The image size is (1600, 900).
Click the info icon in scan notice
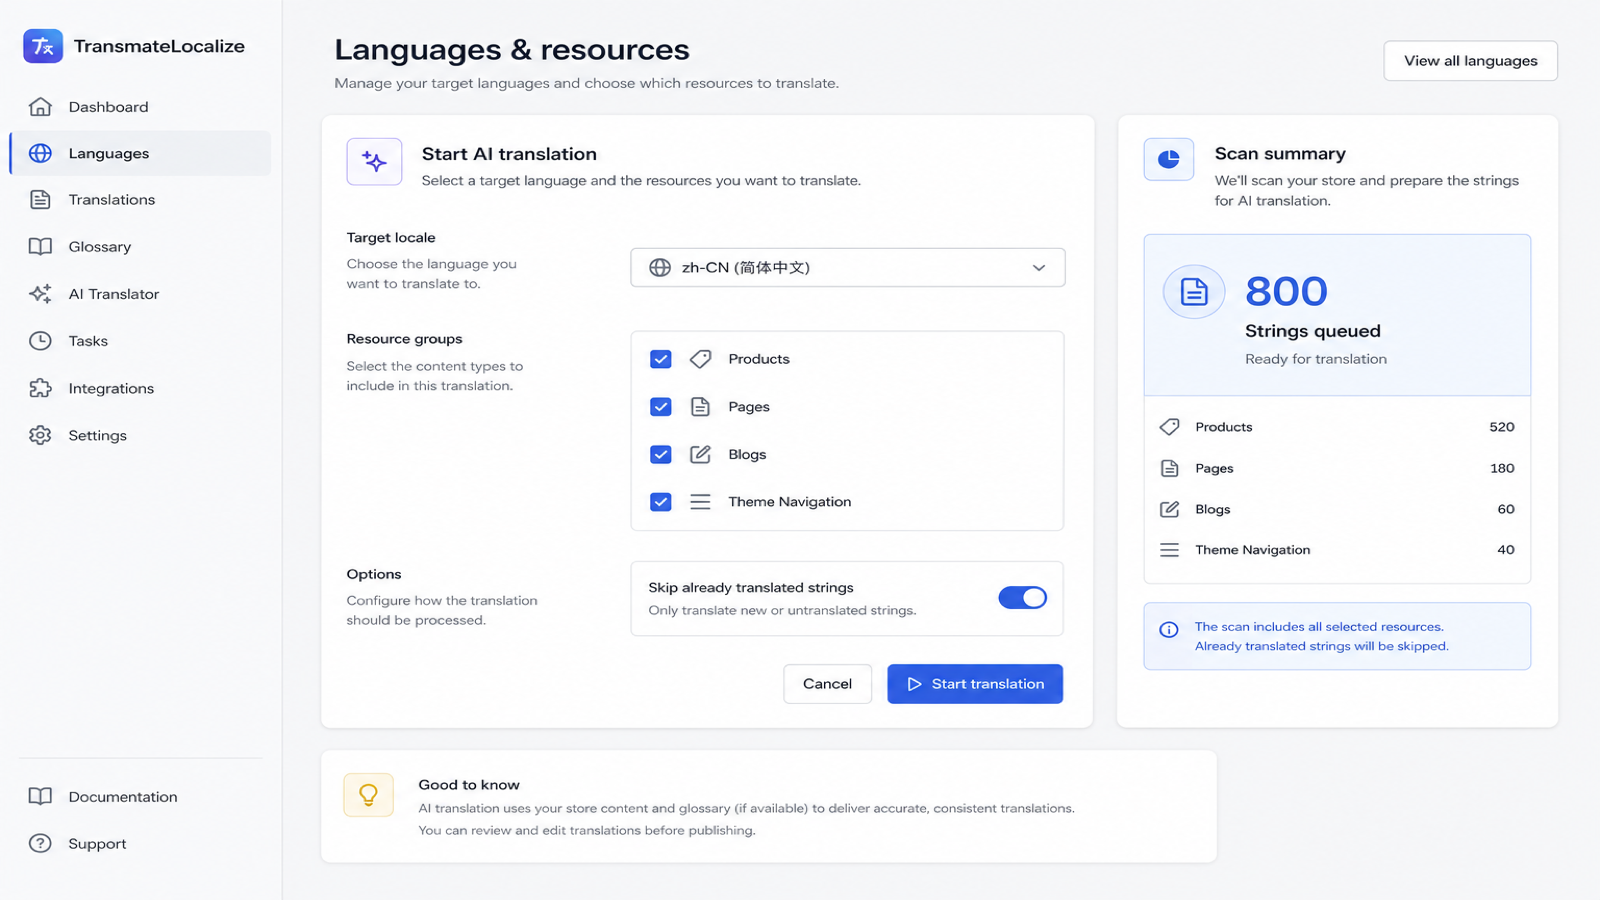click(x=1168, y=630)
